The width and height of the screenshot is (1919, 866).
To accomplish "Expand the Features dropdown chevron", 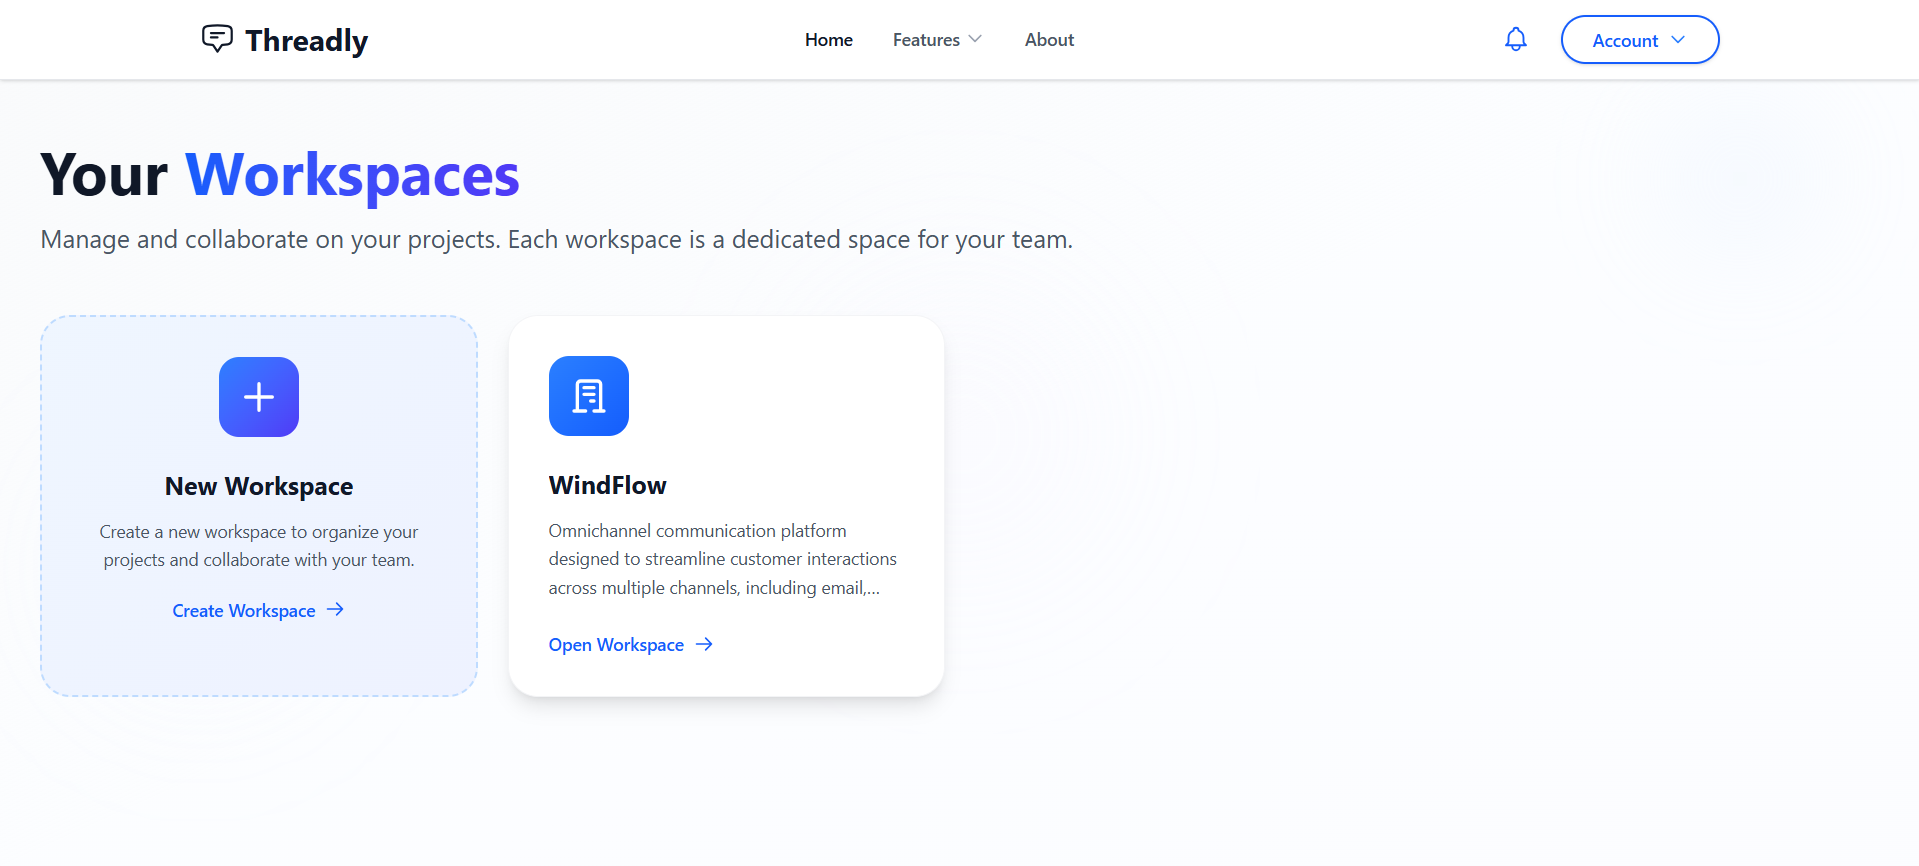I will pyautogui.click(x=975, y=39).
